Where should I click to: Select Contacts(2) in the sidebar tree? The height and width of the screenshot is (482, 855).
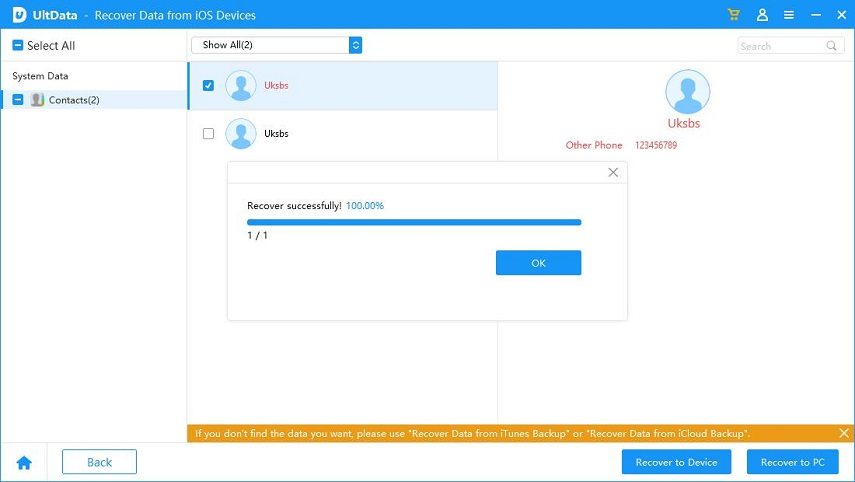click(x=73, y=100)
